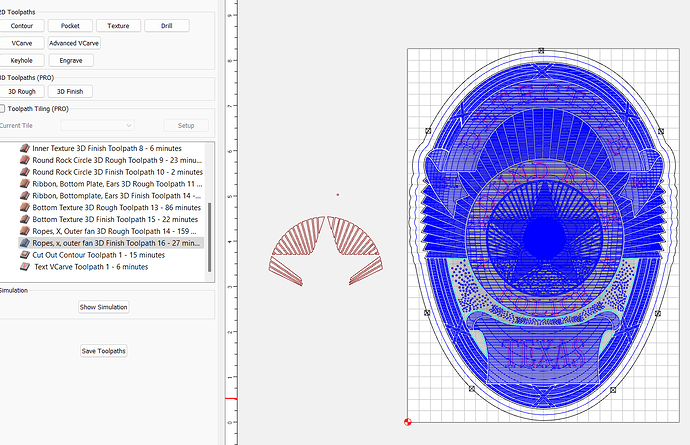The image size is (690, 445).
Task: Click the Save Toolpaths button
Action: click(104, 351)
